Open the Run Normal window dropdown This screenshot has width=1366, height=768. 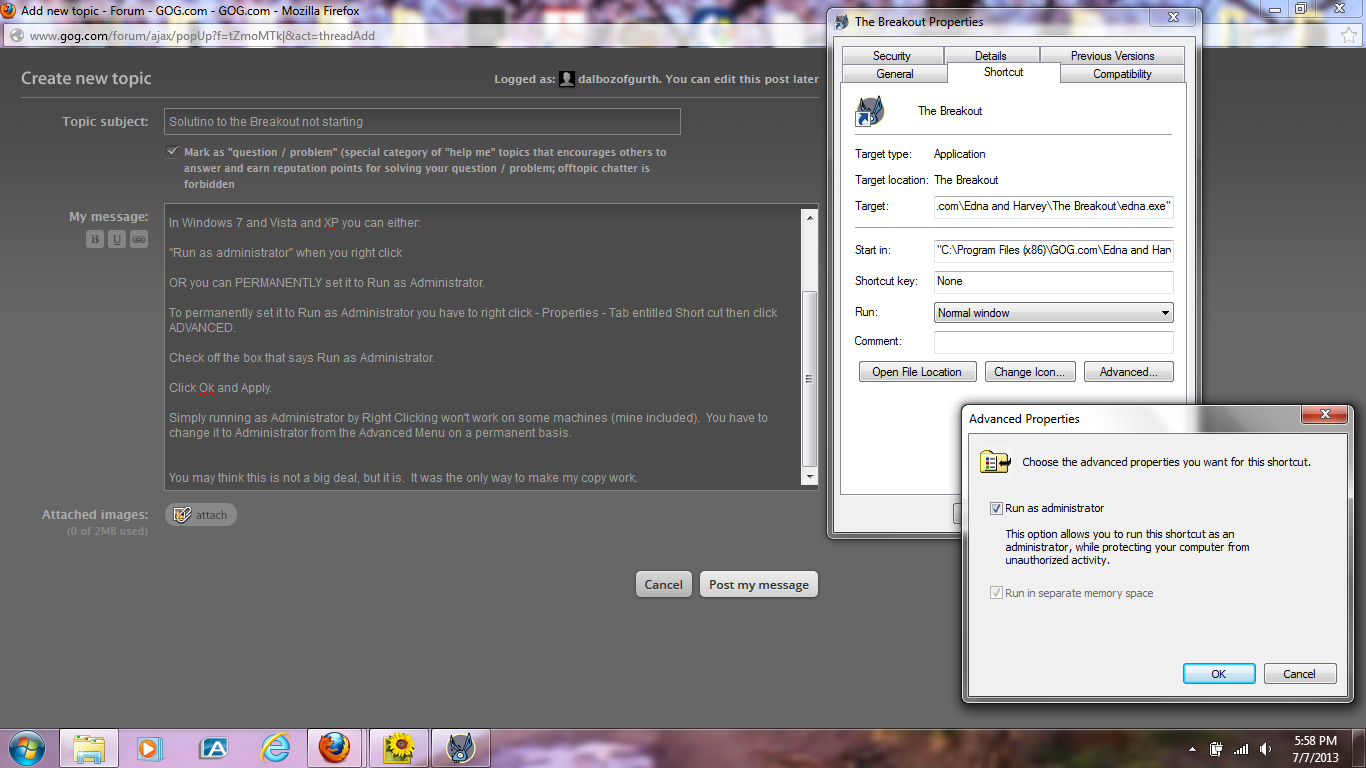coord(1053,313)
